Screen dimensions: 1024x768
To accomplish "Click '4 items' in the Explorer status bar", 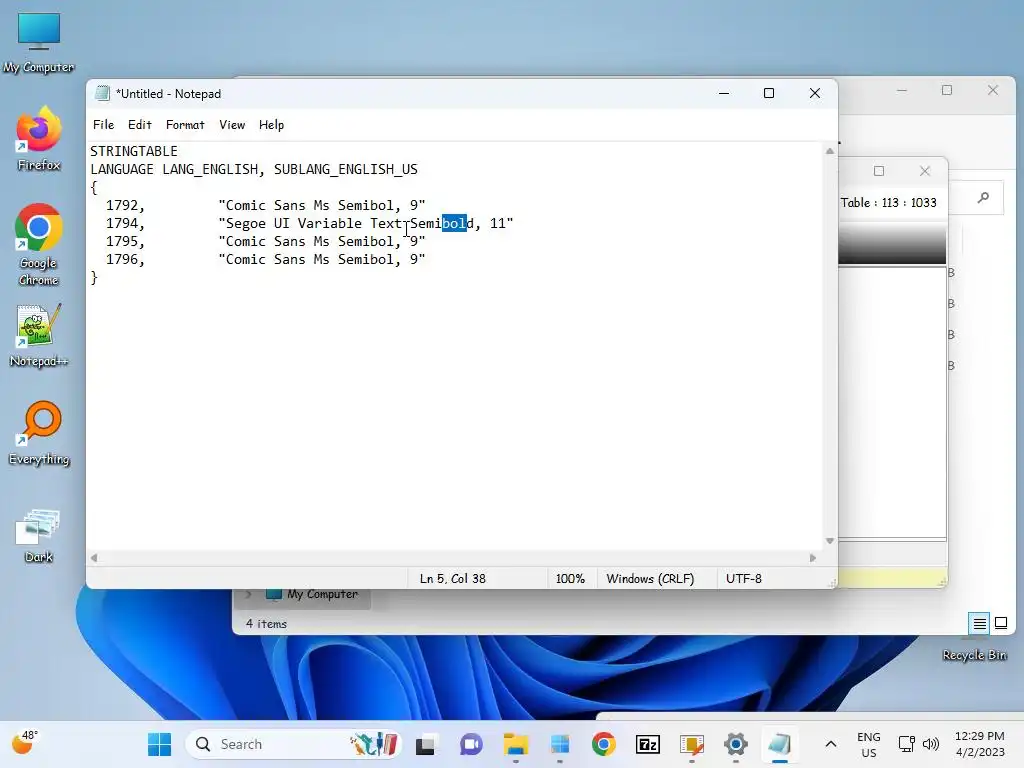I will [x=266, y=624].
